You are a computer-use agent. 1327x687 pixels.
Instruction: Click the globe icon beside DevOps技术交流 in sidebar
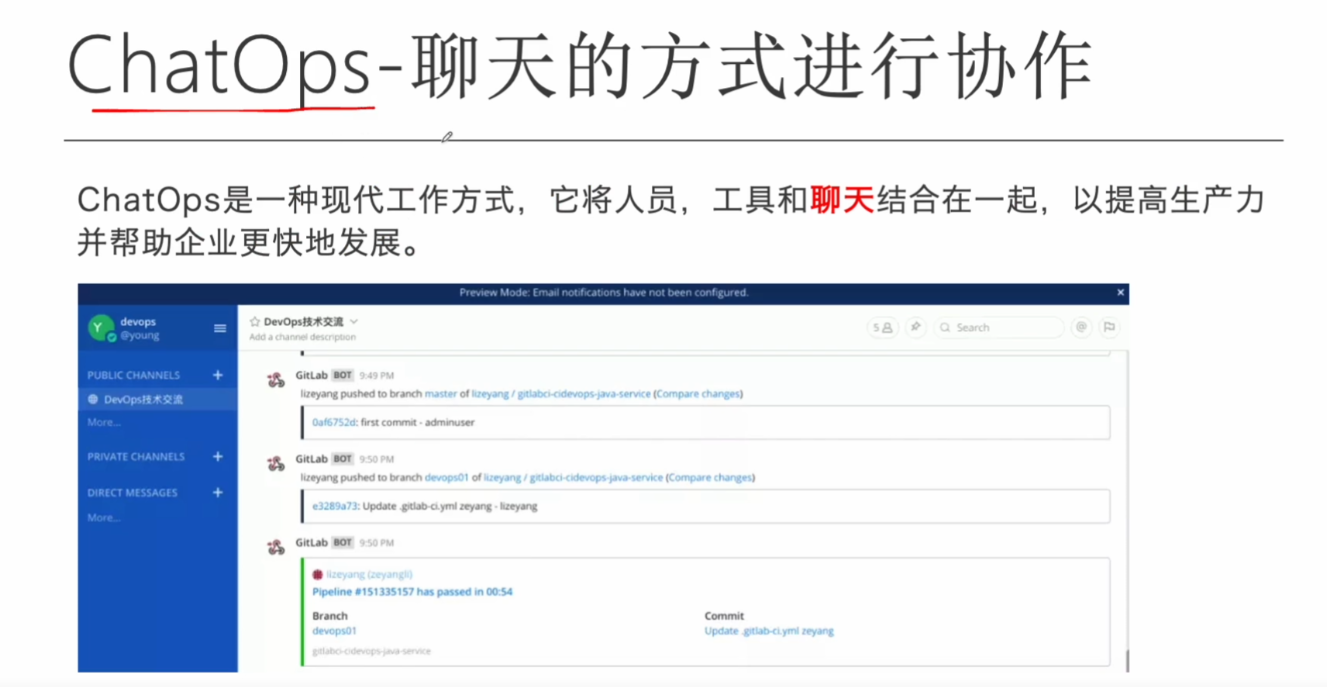[x=93, y=399]
